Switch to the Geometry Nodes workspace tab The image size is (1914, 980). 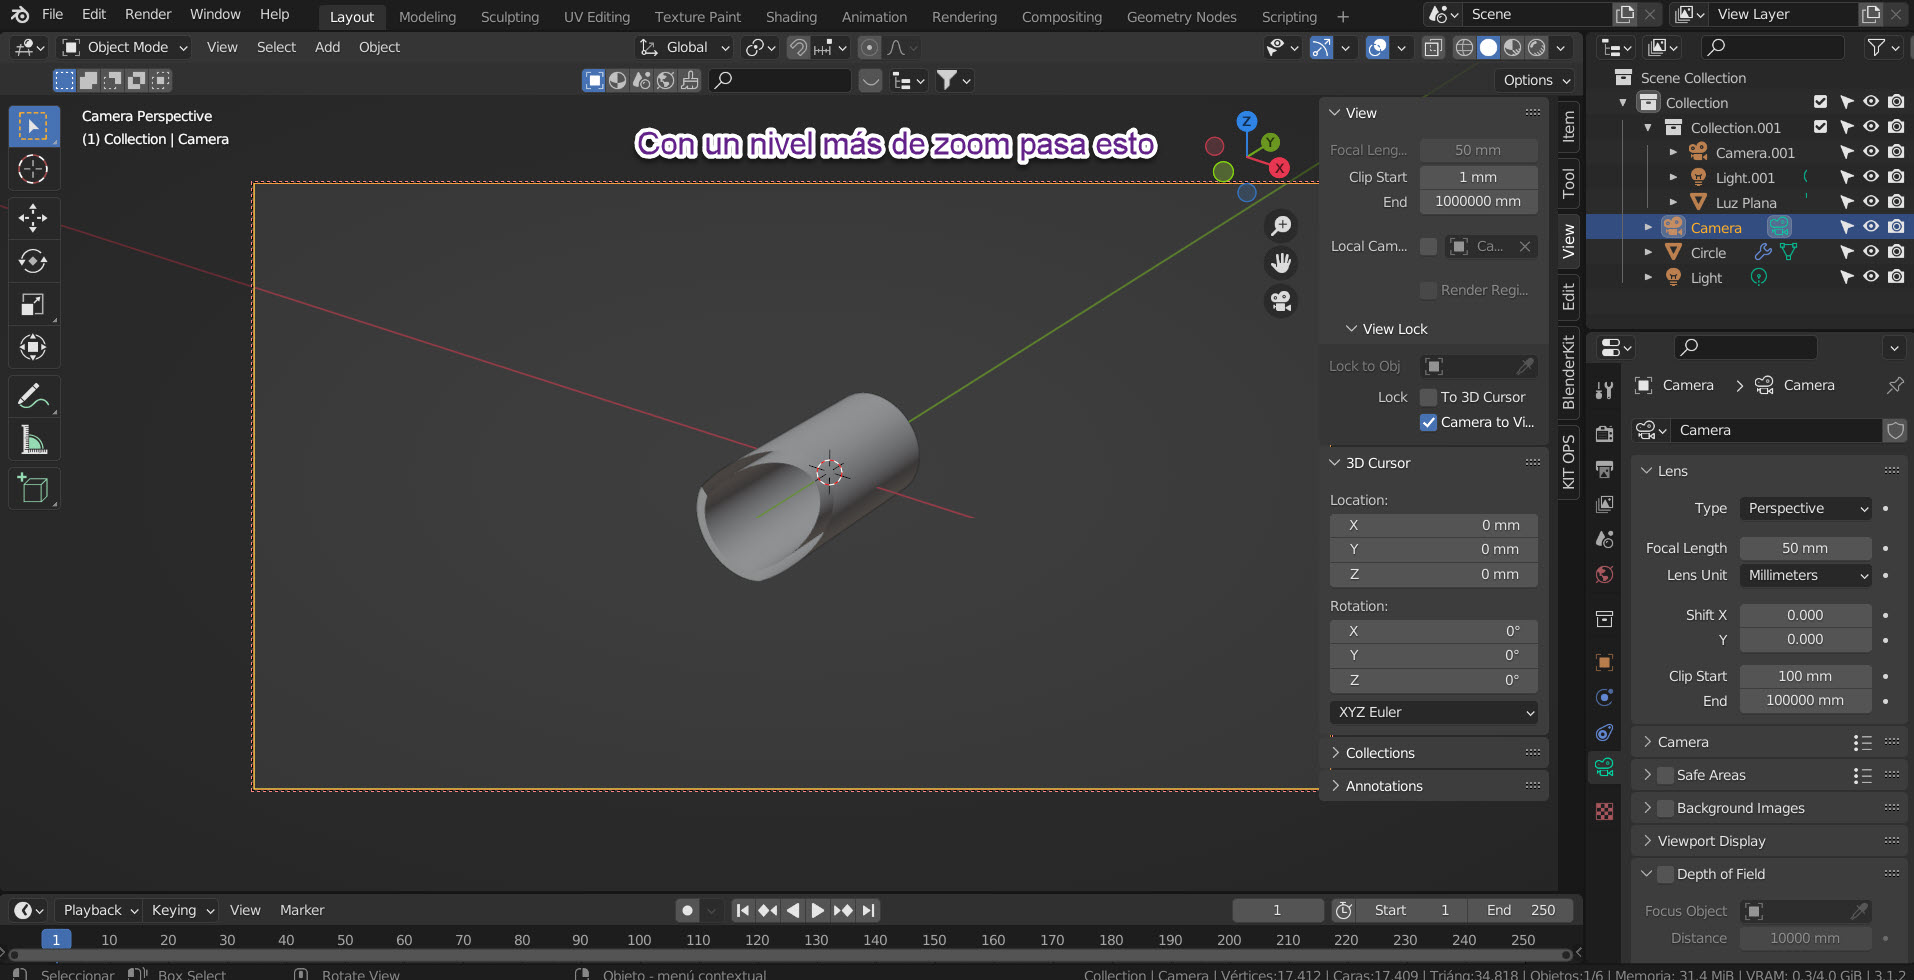click(1181, 17)
